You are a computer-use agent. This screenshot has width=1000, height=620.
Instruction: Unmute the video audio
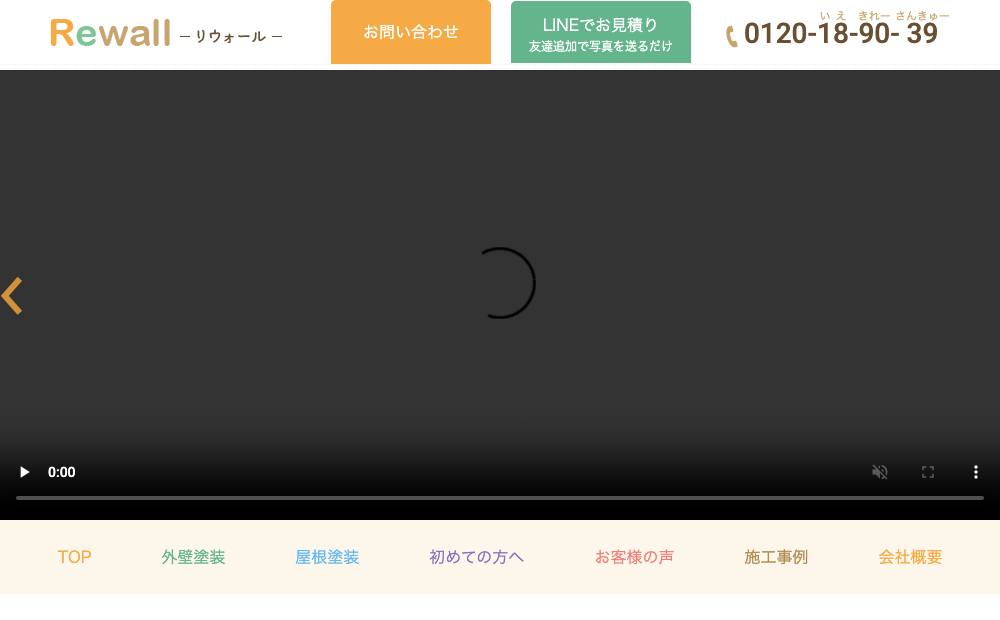pos(879,472)
